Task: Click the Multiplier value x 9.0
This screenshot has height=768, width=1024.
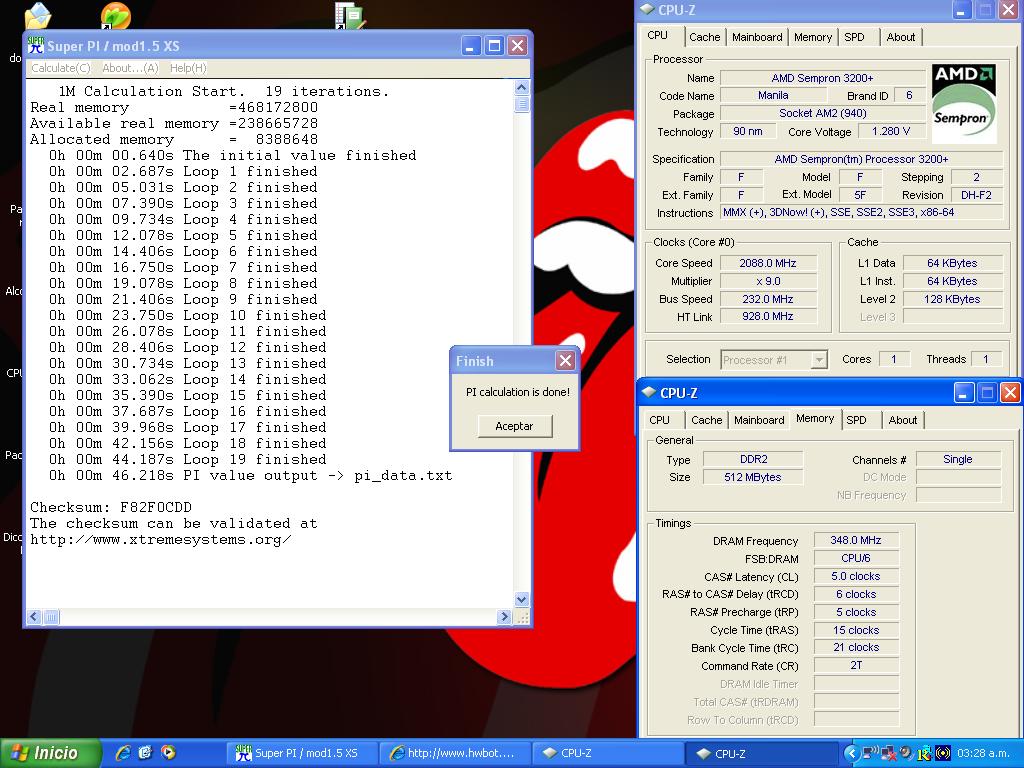Action: click(x=767, y=281)
